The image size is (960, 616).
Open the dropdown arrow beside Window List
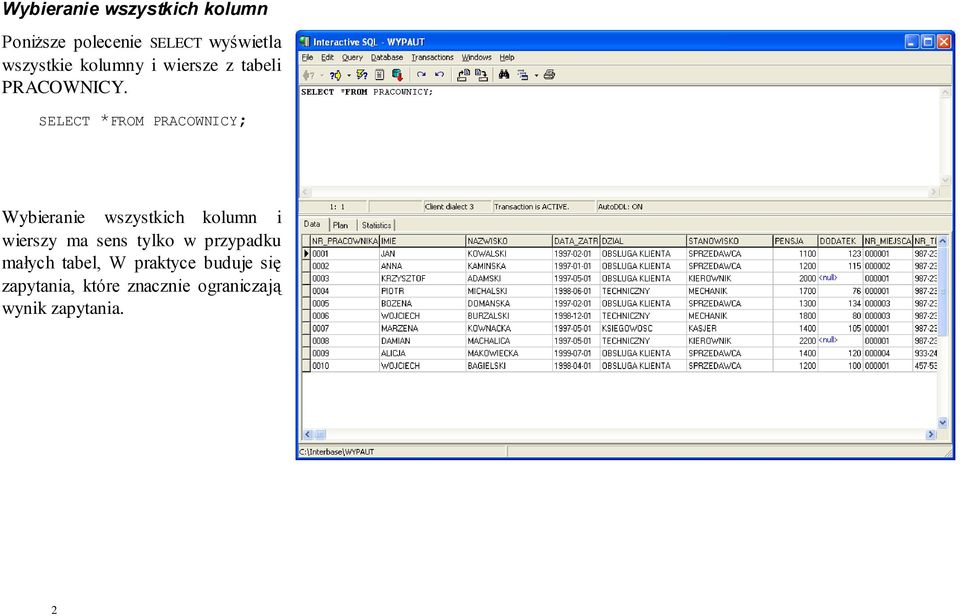[536, 75]
